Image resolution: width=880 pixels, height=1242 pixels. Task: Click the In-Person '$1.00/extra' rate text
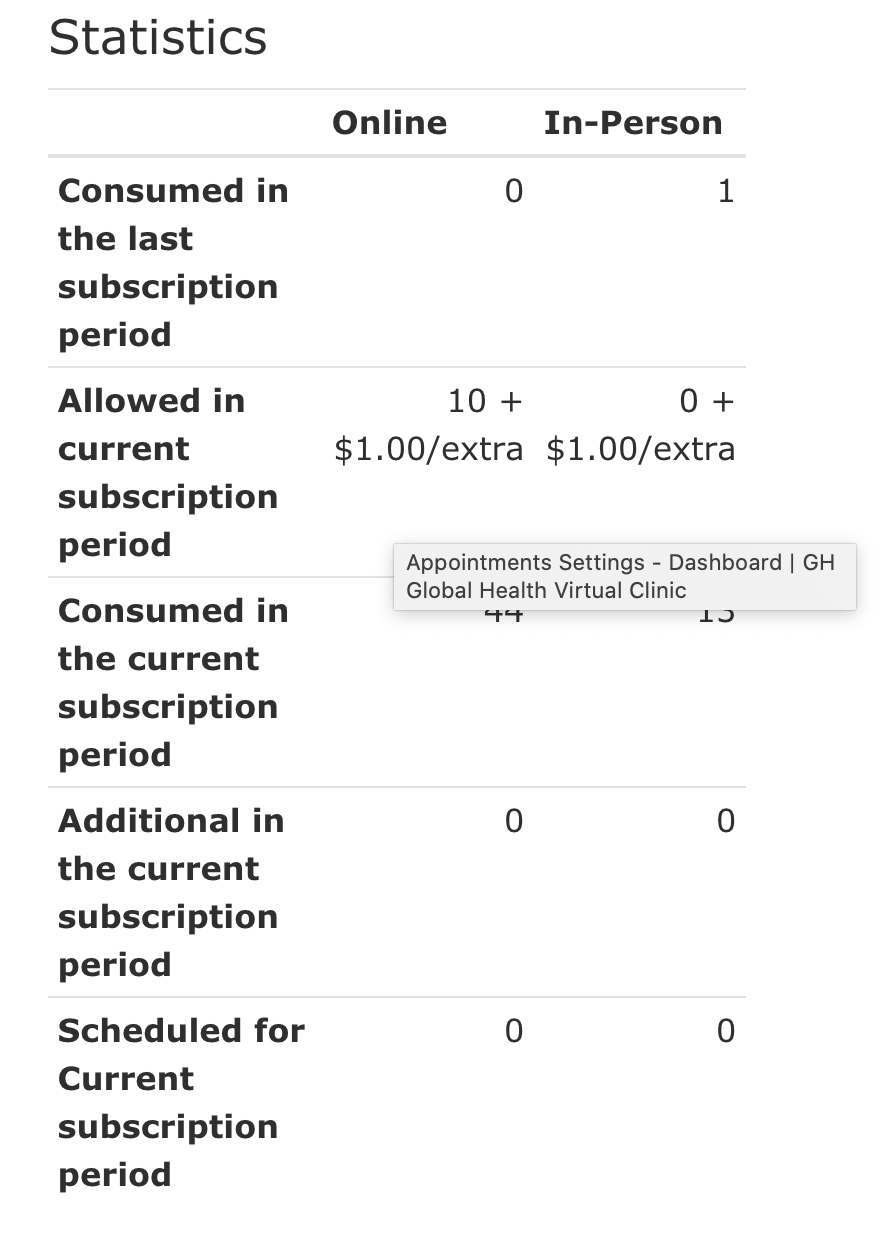pos(640,449)
